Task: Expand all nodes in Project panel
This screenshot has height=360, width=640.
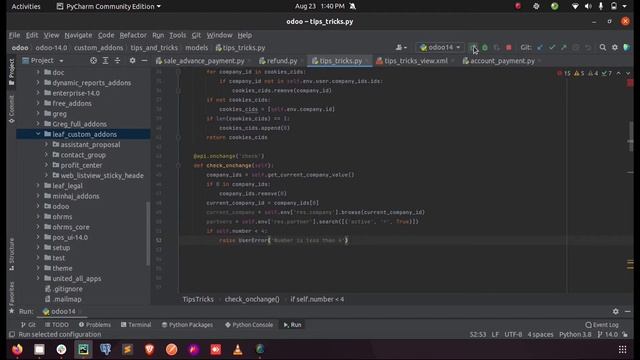Action: (x=105, y=60)
